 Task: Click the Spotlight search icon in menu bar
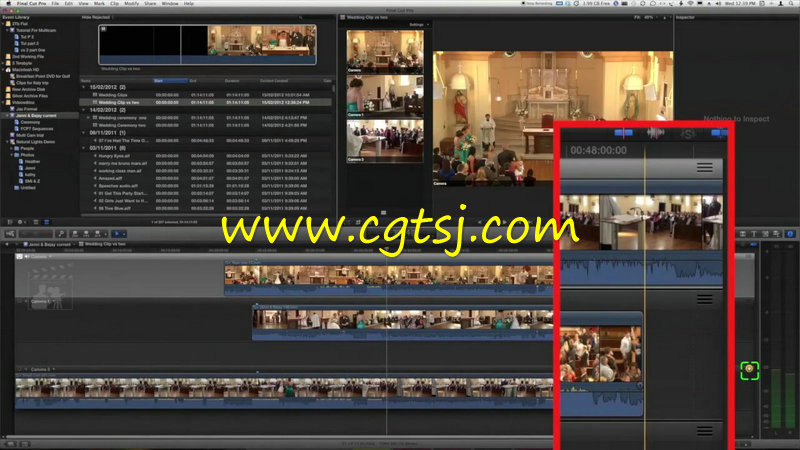pyautogui.click(x=791, y=4)
